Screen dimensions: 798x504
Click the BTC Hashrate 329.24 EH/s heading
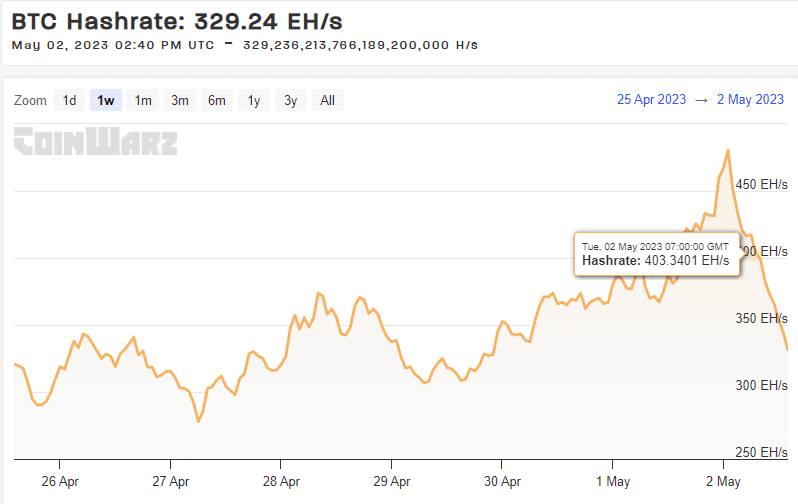(177, 21)
